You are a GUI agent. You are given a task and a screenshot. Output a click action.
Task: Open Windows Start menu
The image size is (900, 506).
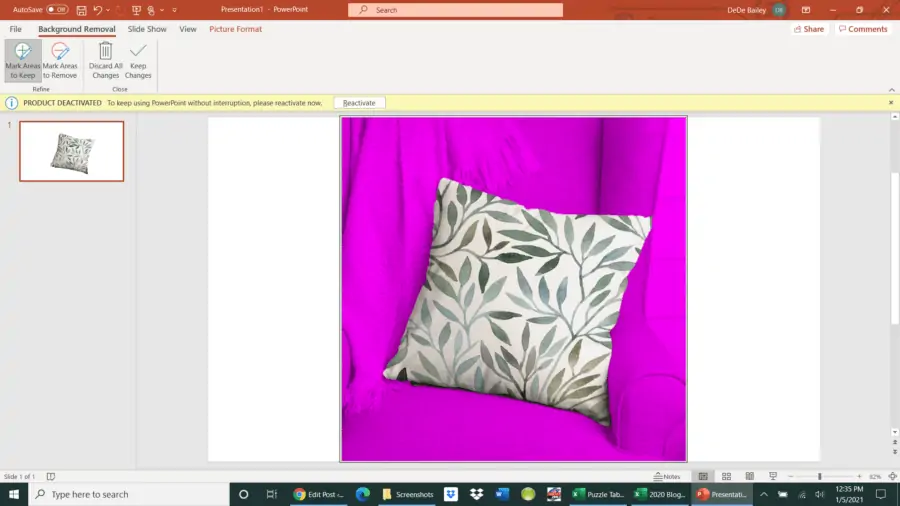coord(14,494)
